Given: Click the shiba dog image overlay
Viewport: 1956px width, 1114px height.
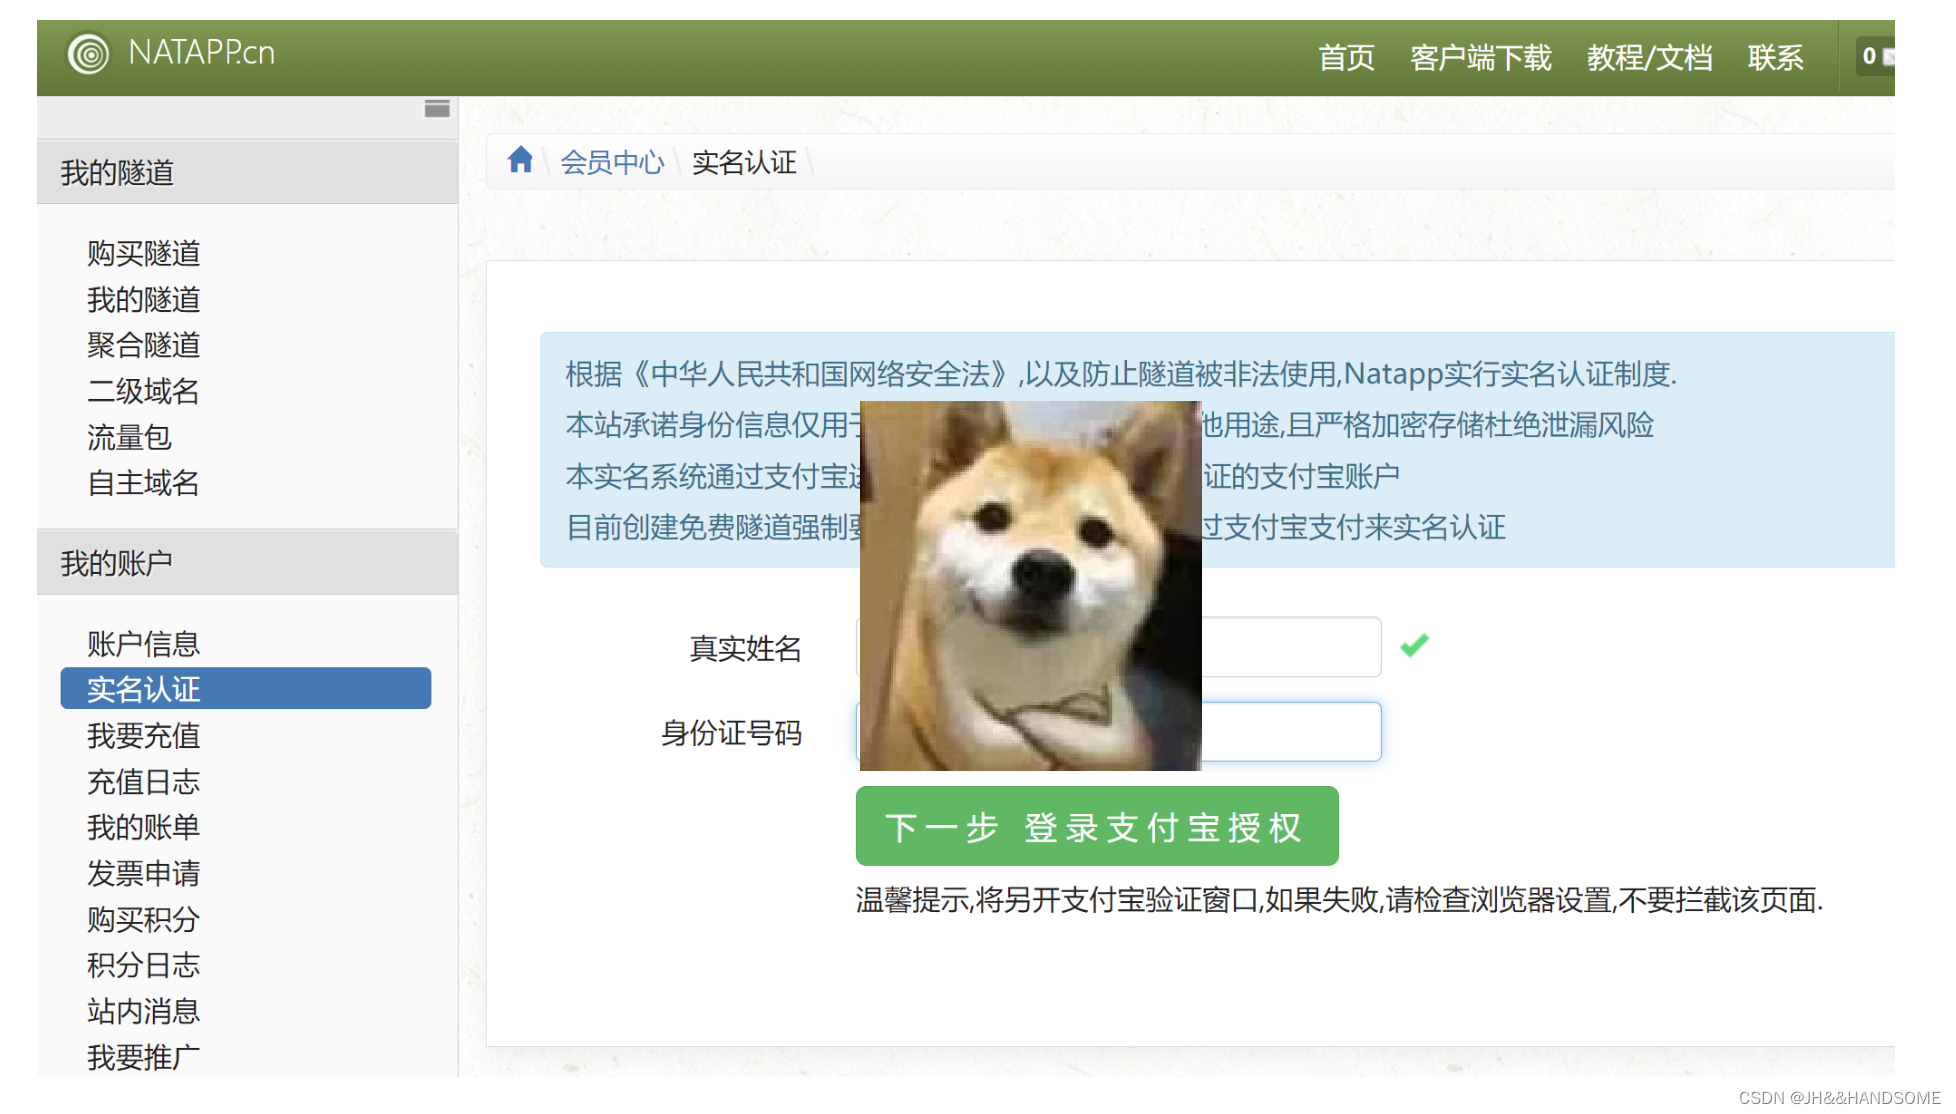Looking at the screenshot, I should (1030, 585).
